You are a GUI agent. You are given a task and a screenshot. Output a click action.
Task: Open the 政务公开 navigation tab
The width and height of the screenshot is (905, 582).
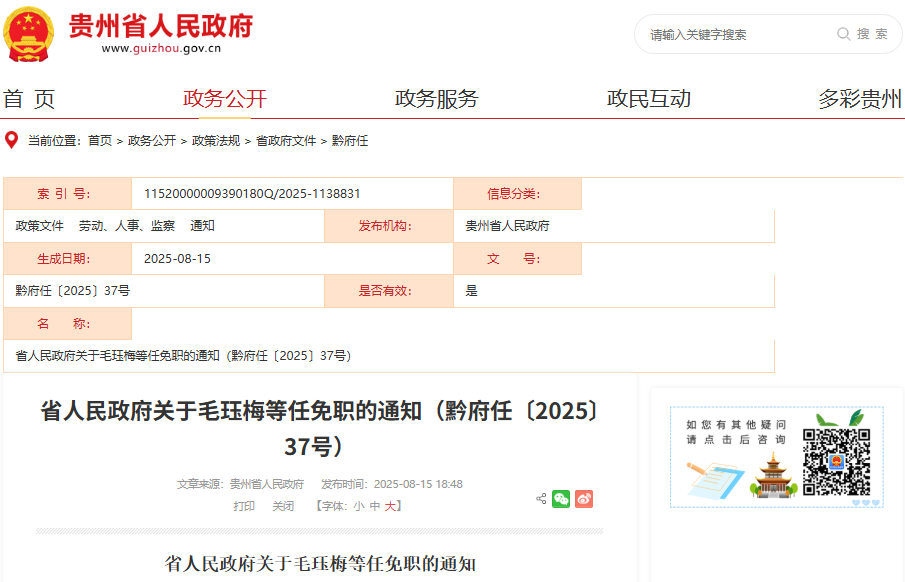tap(225, 99)
